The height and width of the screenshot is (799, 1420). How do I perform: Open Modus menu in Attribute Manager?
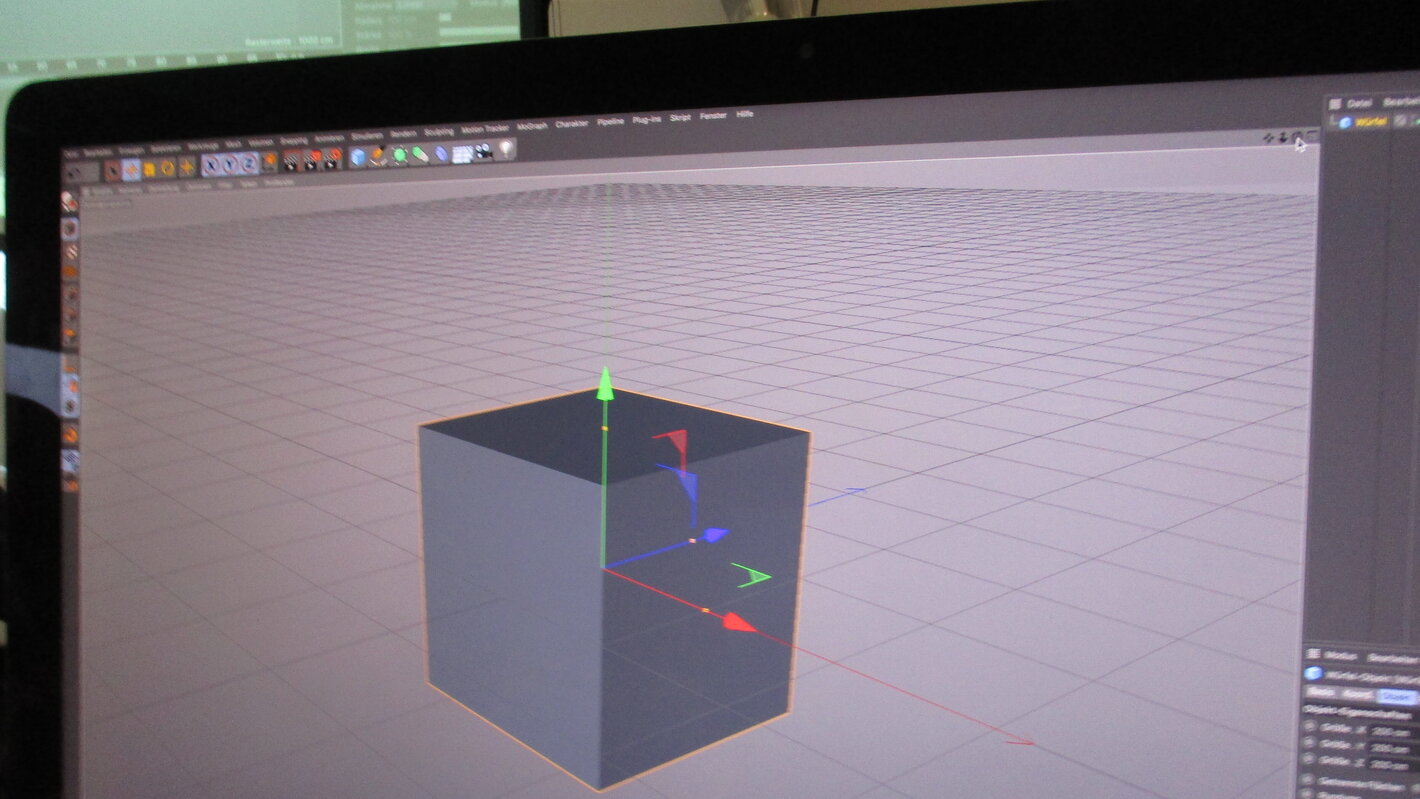[x=1340, y=656]
